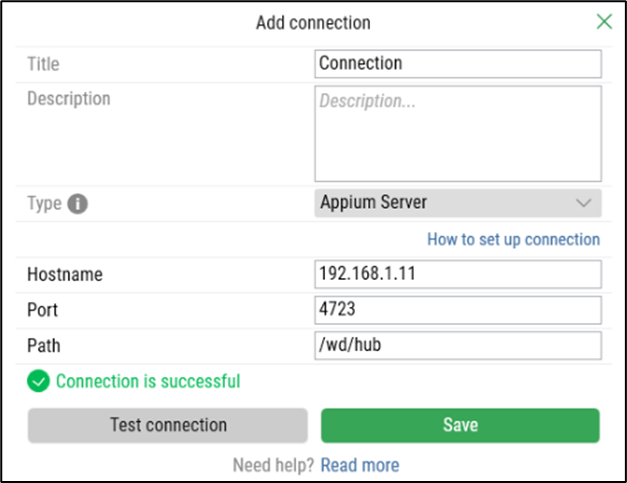This screenshot has width=627, height=483.
Task: Click the Path label
Action: (43, 345)
